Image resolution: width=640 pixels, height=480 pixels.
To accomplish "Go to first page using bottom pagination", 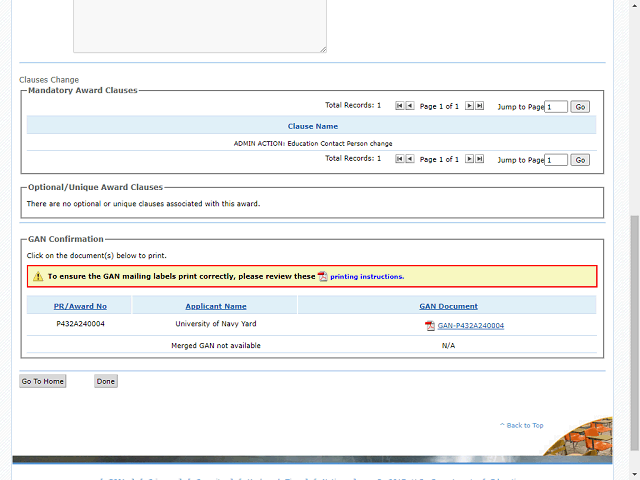I will click(x=400, y=159).
